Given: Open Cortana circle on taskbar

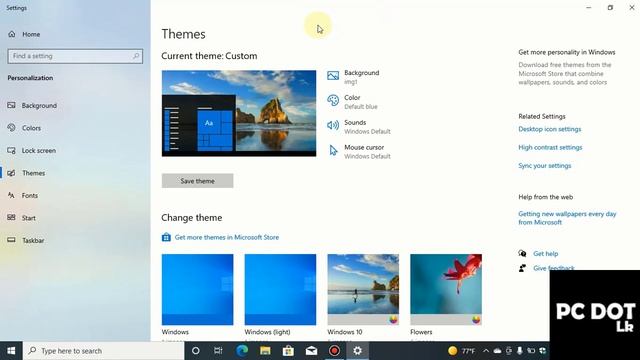Looking at the screenshot, I should coord(196,351).
